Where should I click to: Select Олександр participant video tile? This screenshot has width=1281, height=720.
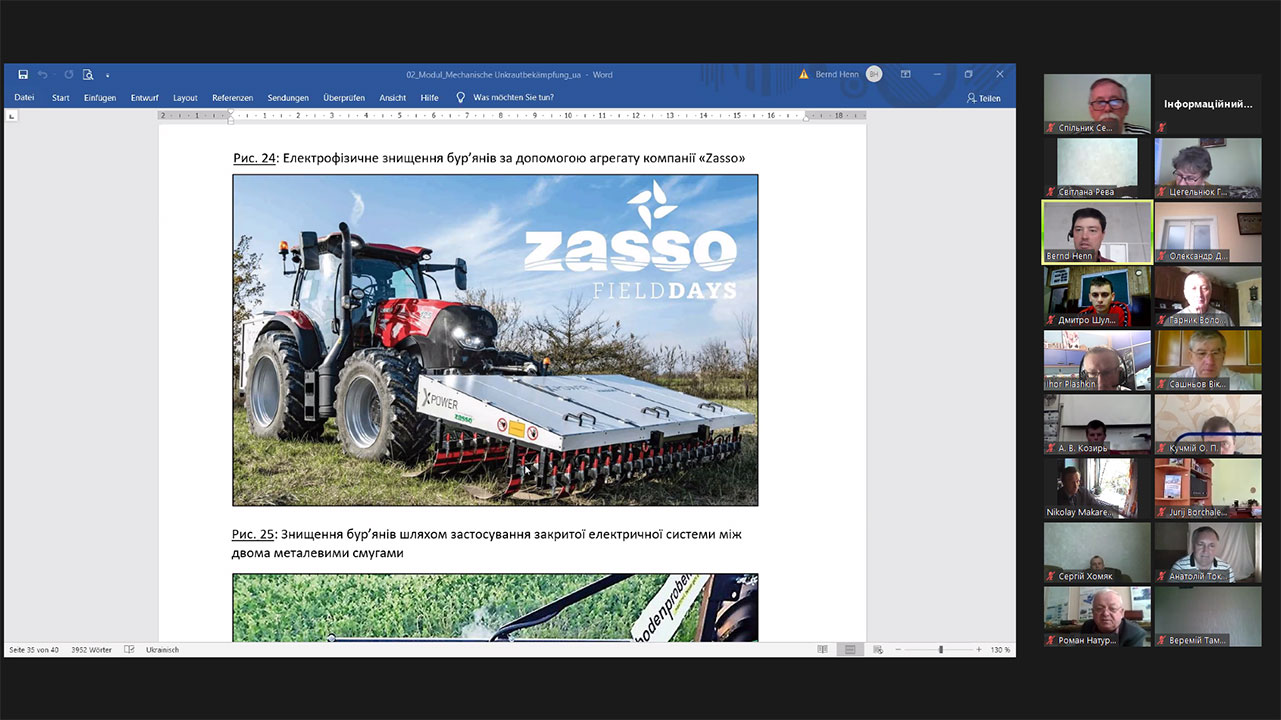1208,232
